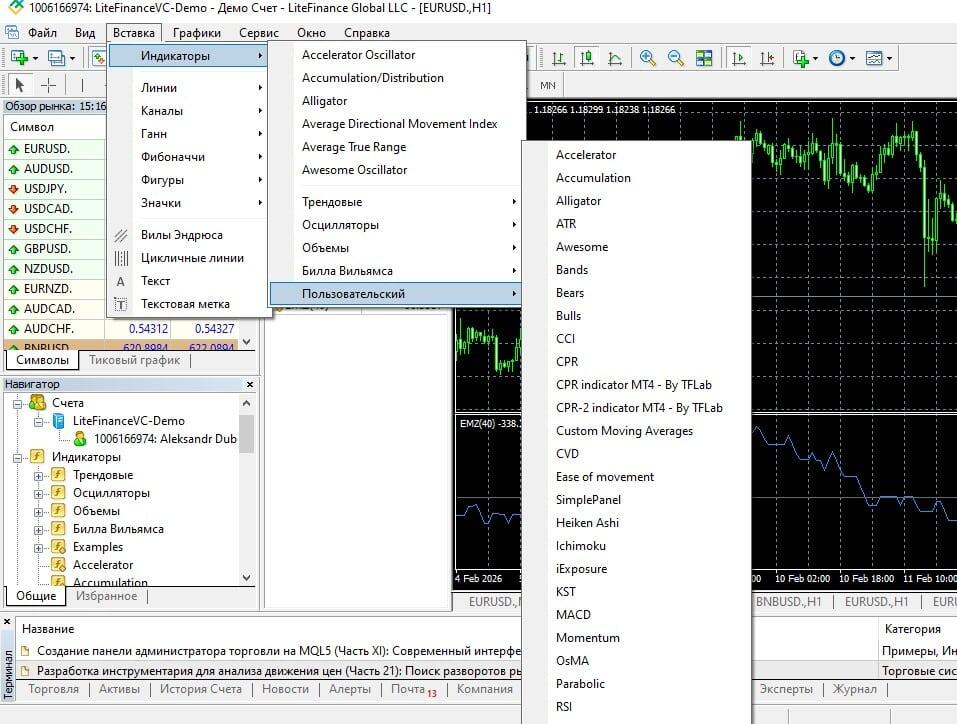
Task: Close the Навигатор panel
Action: (250, 384)
